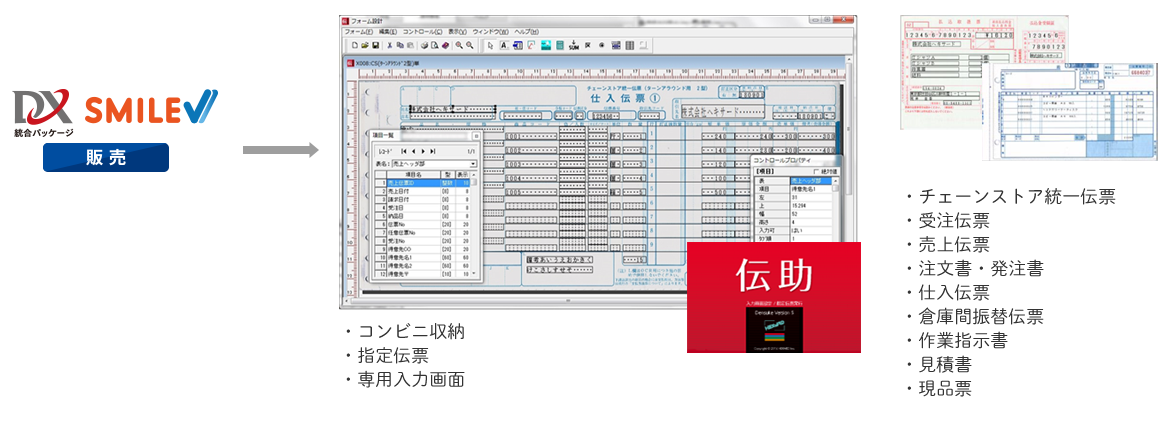This screenshot has height=424, width=1172.
Task: Toggle the 絶対値 checkbox
Action: point(816,171)
